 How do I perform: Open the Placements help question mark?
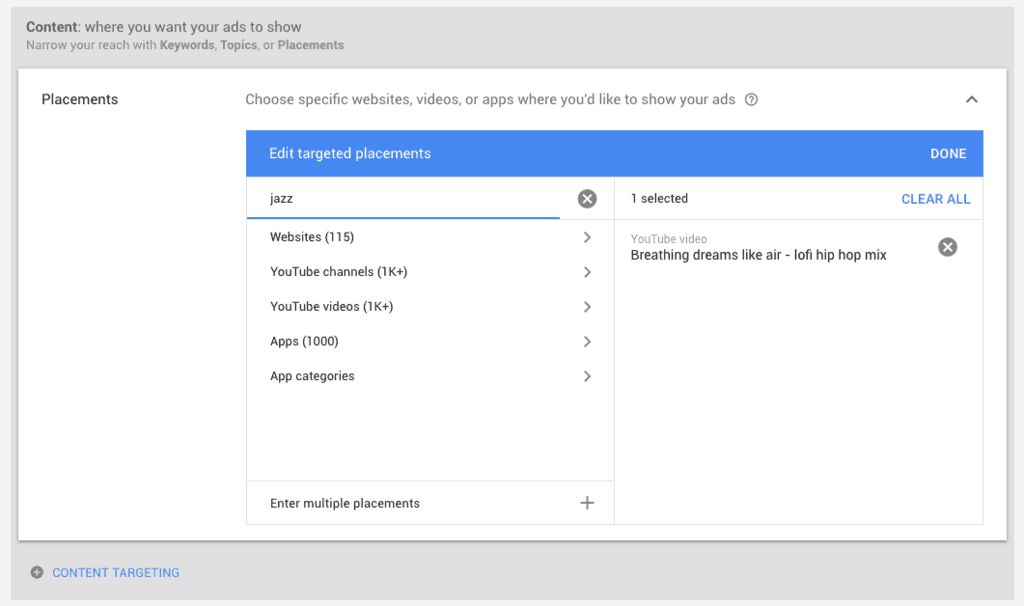point(752,99)
